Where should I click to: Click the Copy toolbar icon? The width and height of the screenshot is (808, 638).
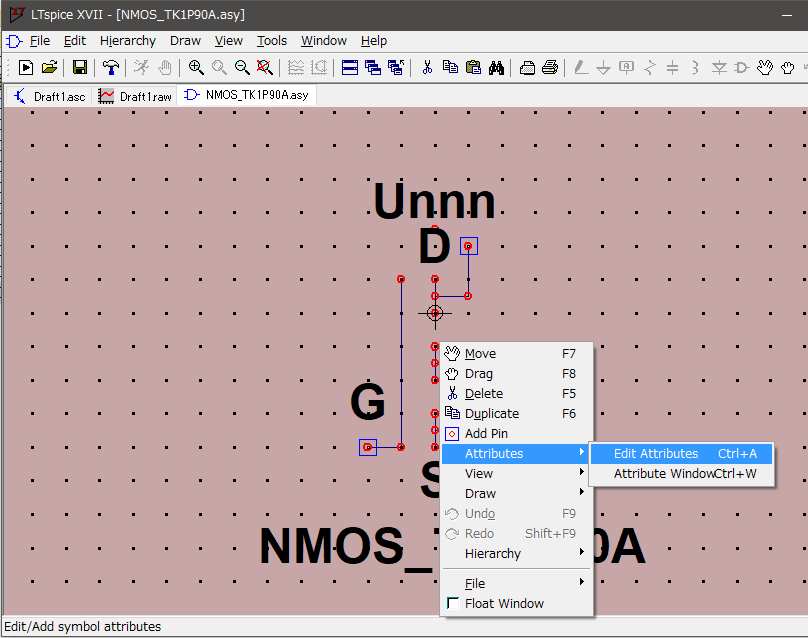click(x=450, y=68)
